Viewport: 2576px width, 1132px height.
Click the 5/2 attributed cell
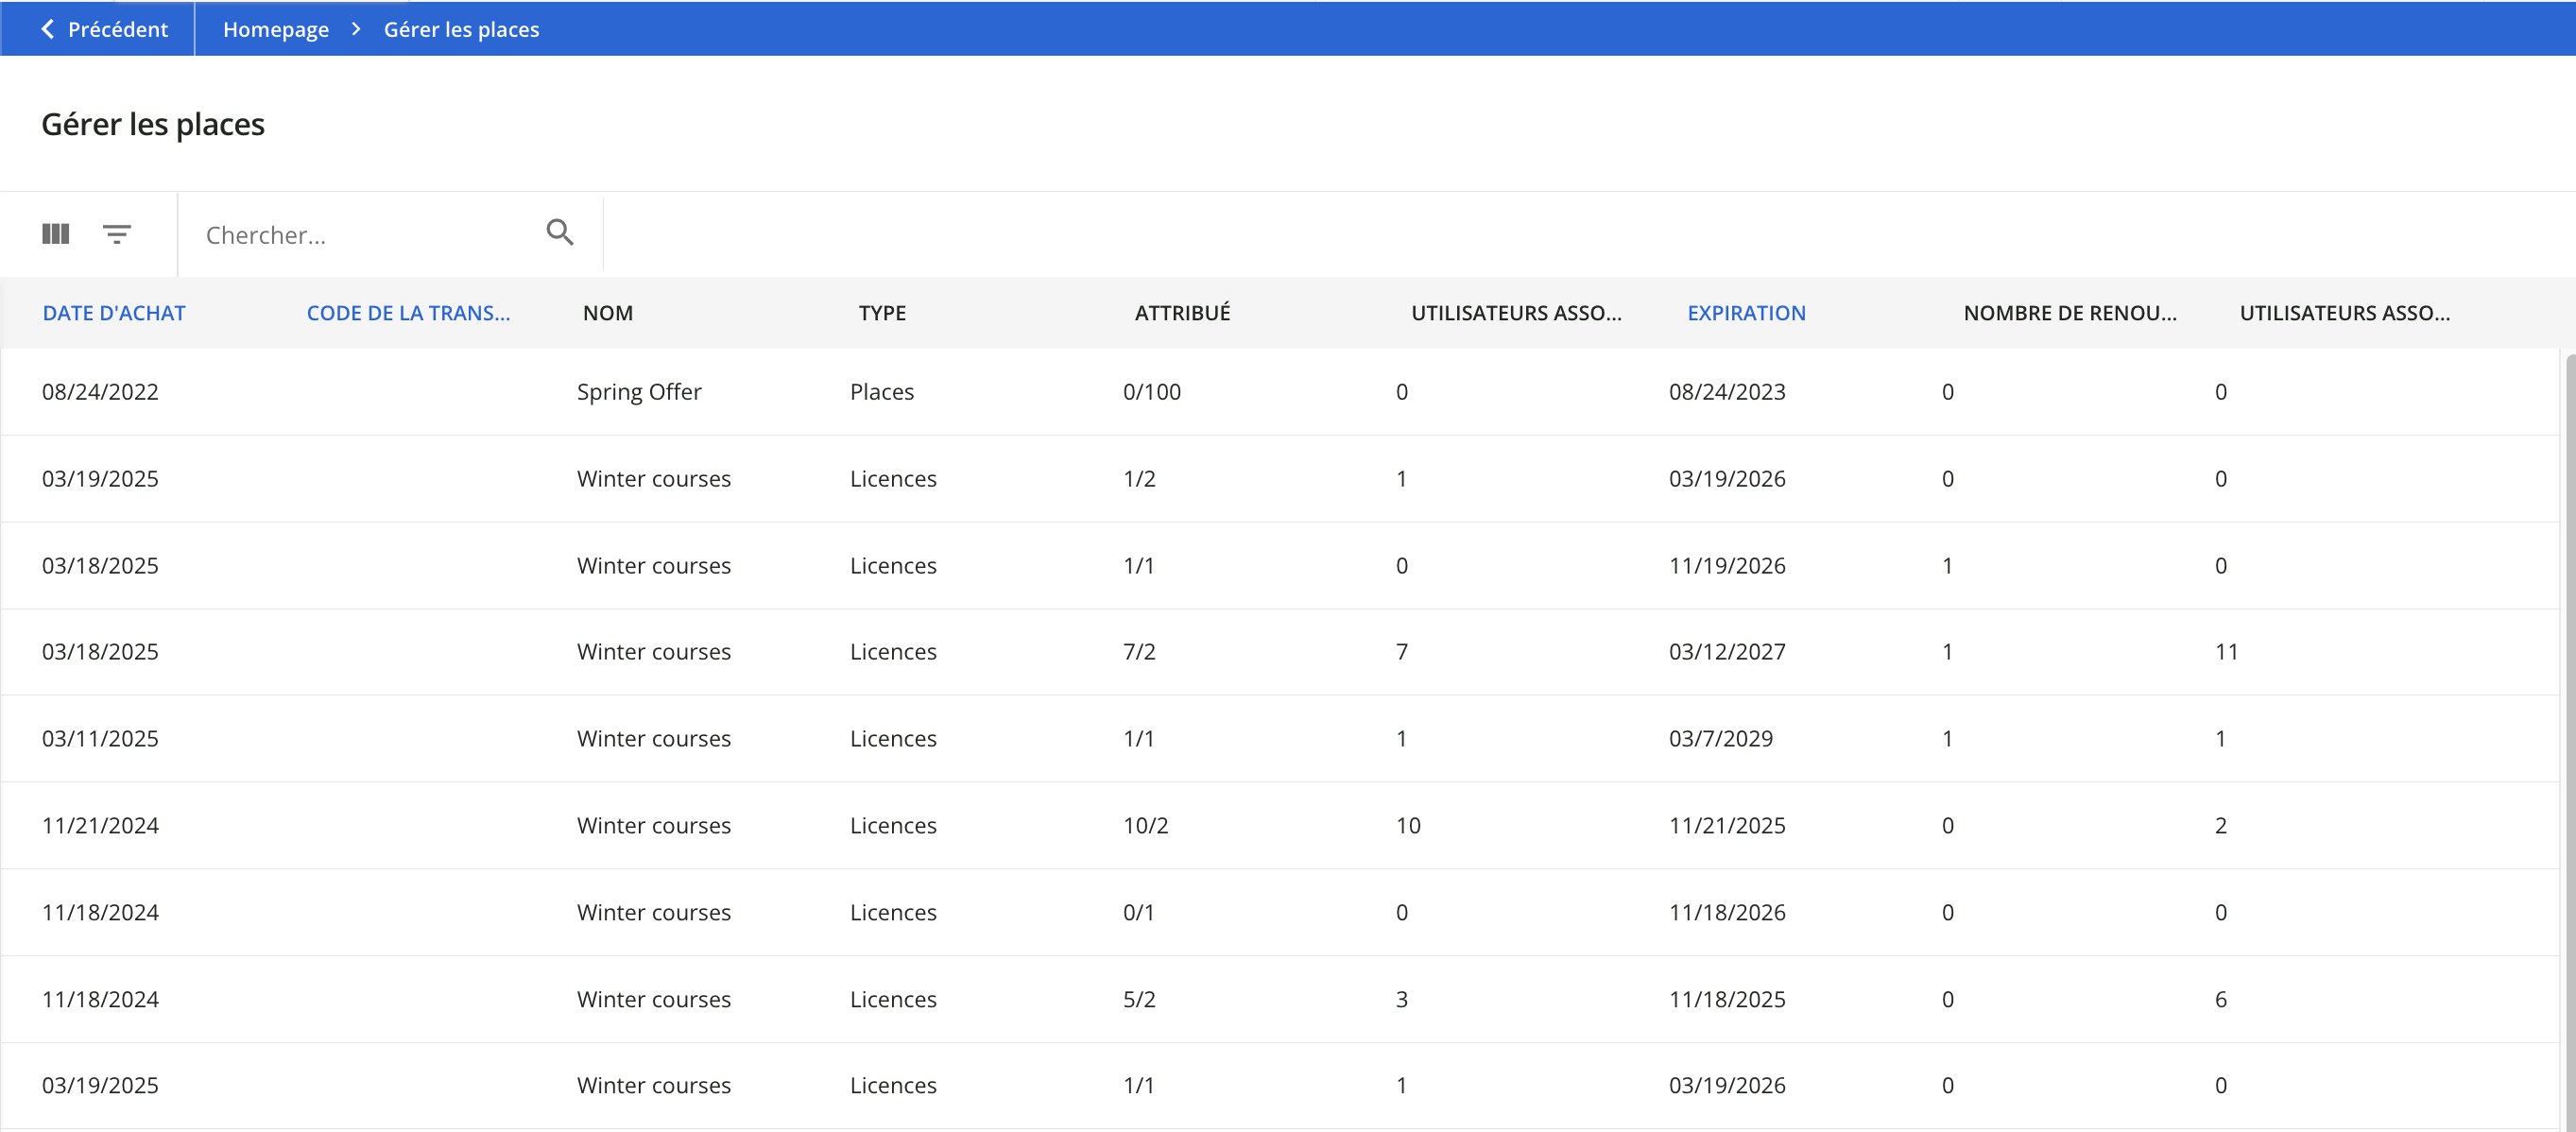(x=1139, y=1000)
